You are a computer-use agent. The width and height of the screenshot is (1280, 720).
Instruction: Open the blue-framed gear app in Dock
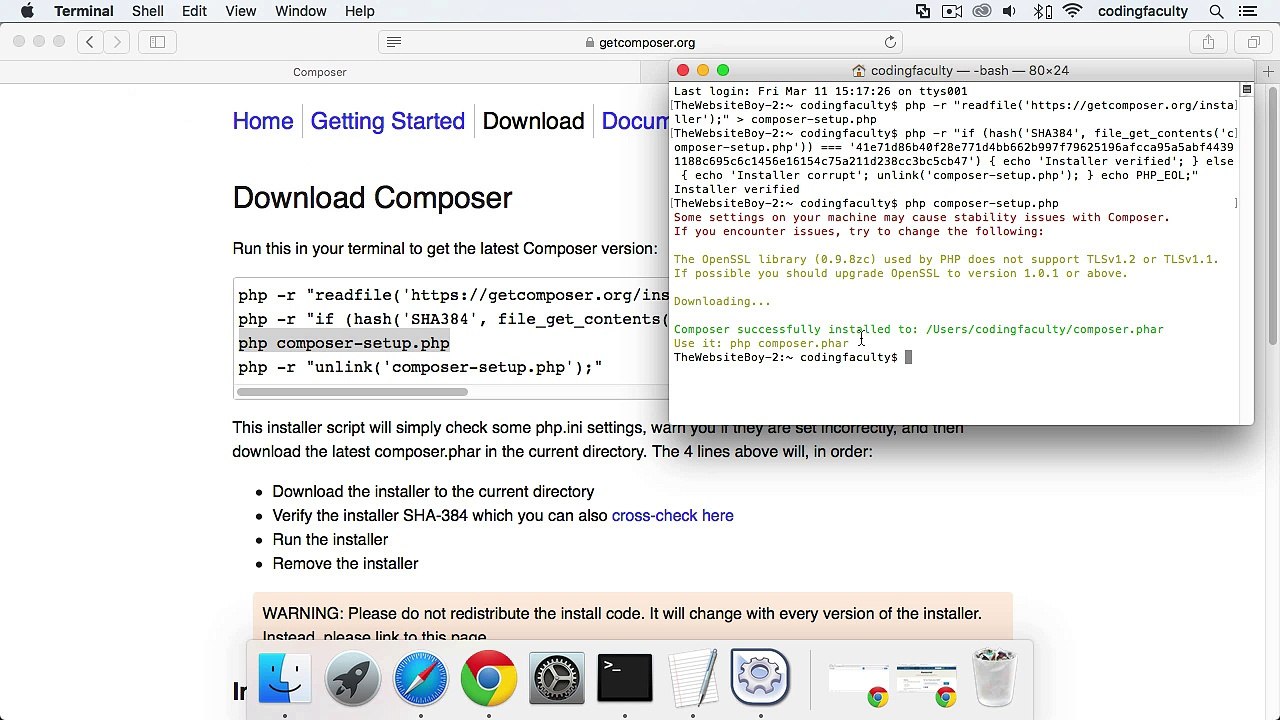[x=760, y=679]
